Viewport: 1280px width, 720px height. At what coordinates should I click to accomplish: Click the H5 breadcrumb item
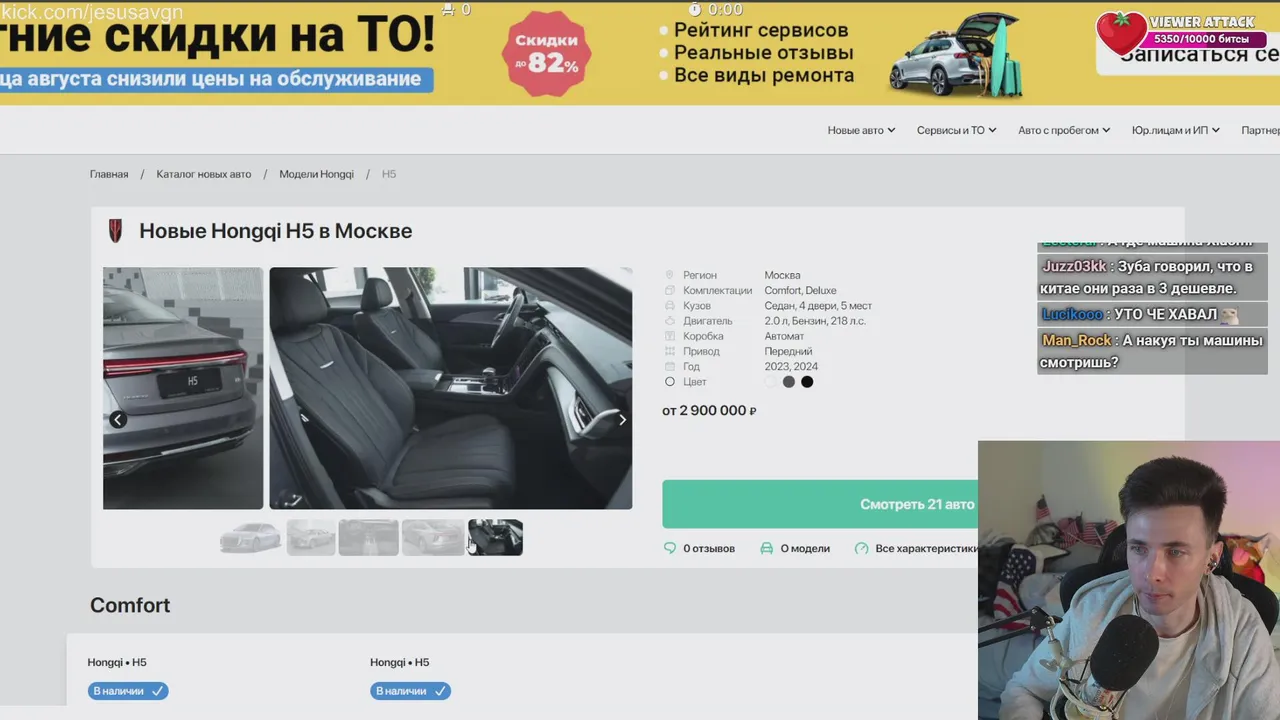point(389,174)
